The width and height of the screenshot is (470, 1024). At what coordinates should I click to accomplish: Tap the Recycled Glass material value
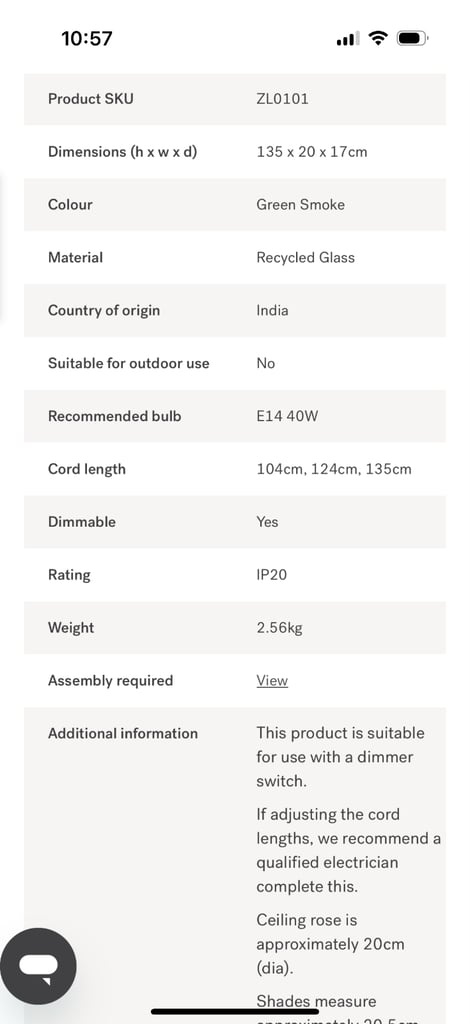[x=306, y=257]
